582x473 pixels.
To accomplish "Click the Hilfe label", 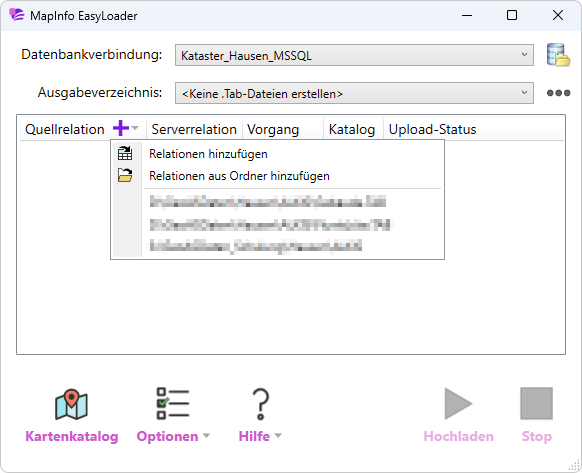I will point(254,436).
